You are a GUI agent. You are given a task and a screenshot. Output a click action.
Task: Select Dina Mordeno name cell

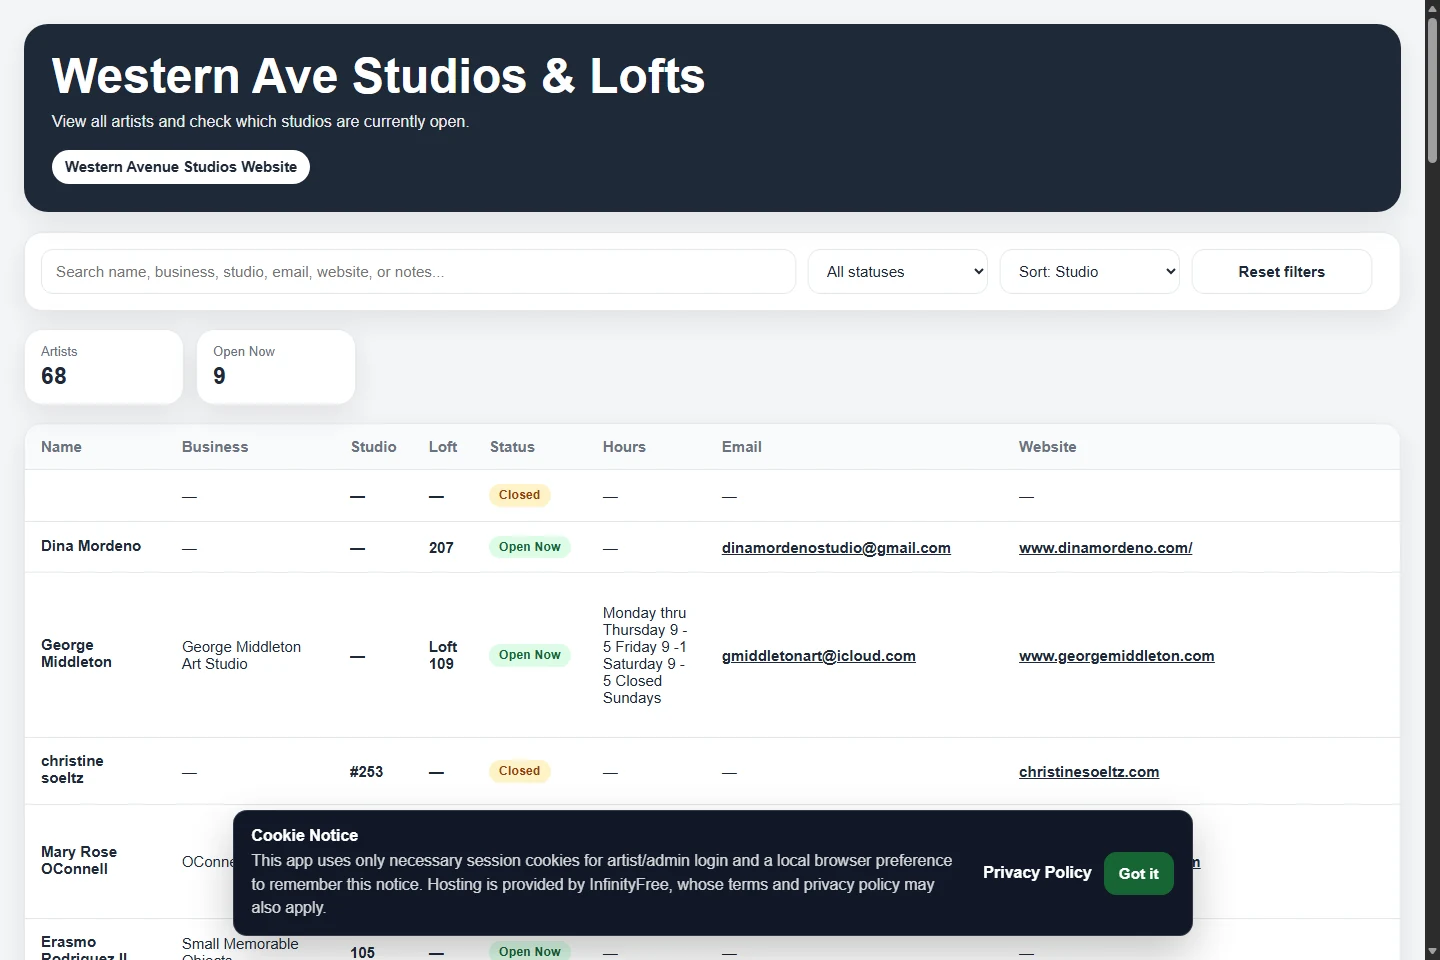91,546
